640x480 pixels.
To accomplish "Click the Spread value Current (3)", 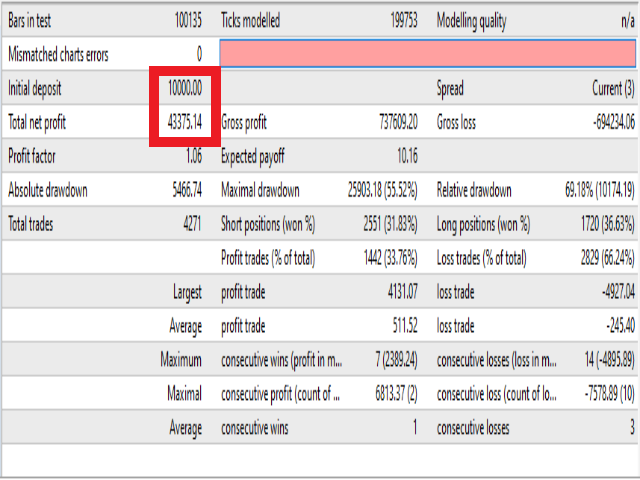I will [x=613, y=89].
